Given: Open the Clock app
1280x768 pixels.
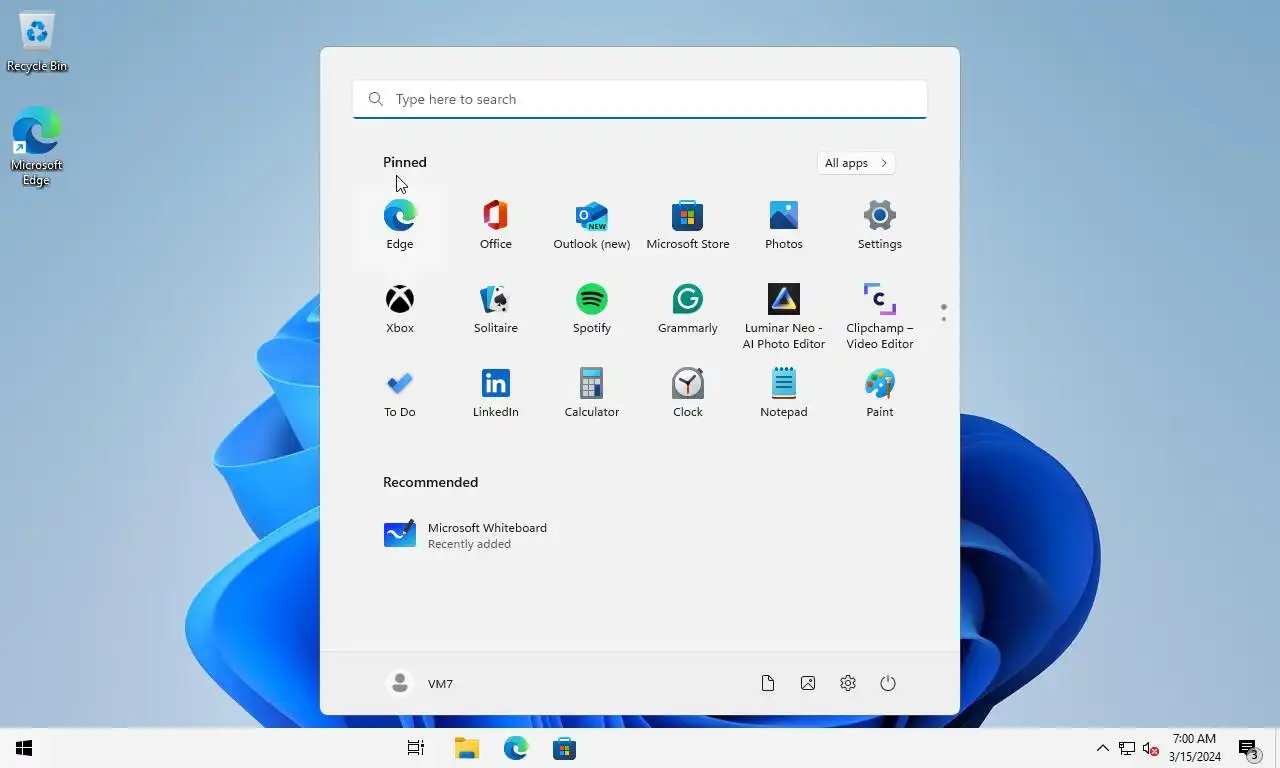Looking at the screenshot, I should [688, 394].
